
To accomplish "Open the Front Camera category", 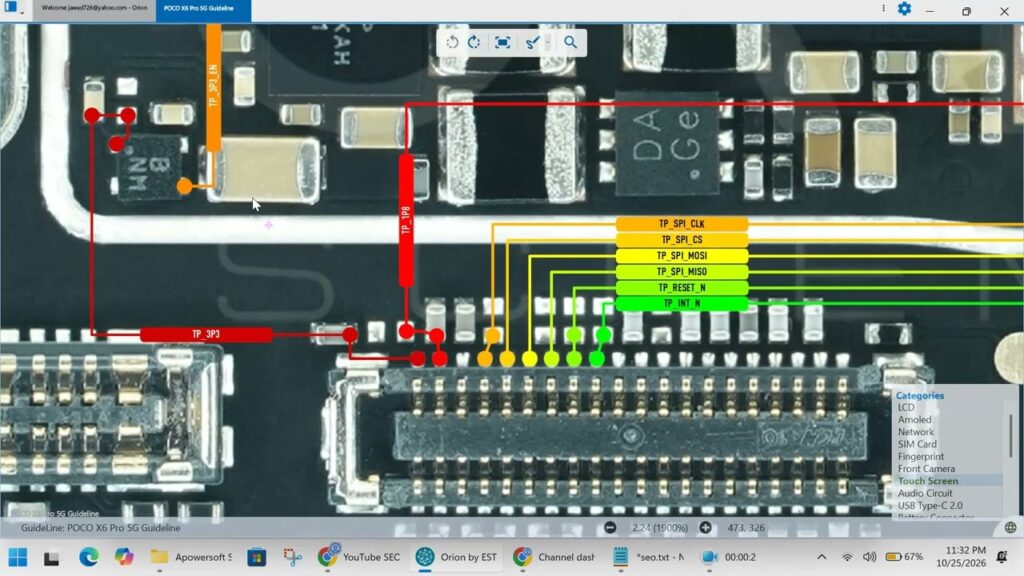I will 926,469.
